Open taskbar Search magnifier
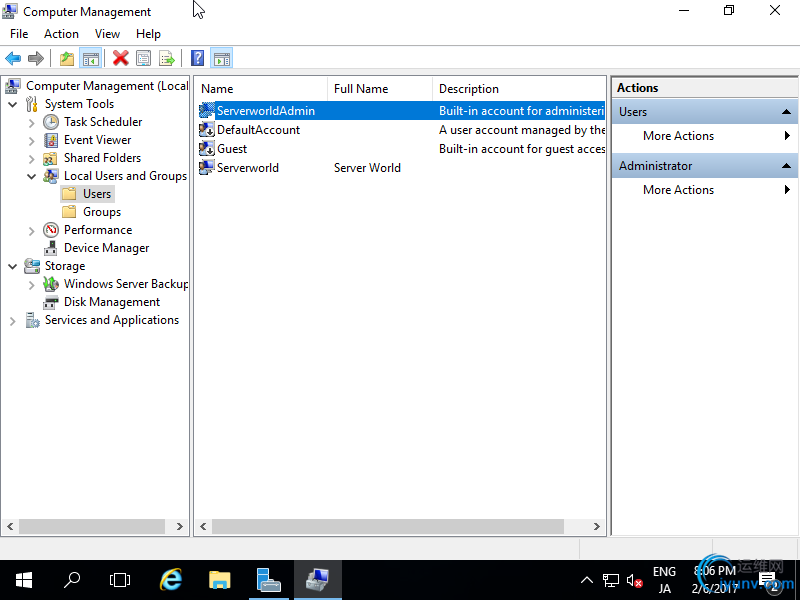Image resolution: width=800 pixels, height=600 pixels. (x=72, y=580)
